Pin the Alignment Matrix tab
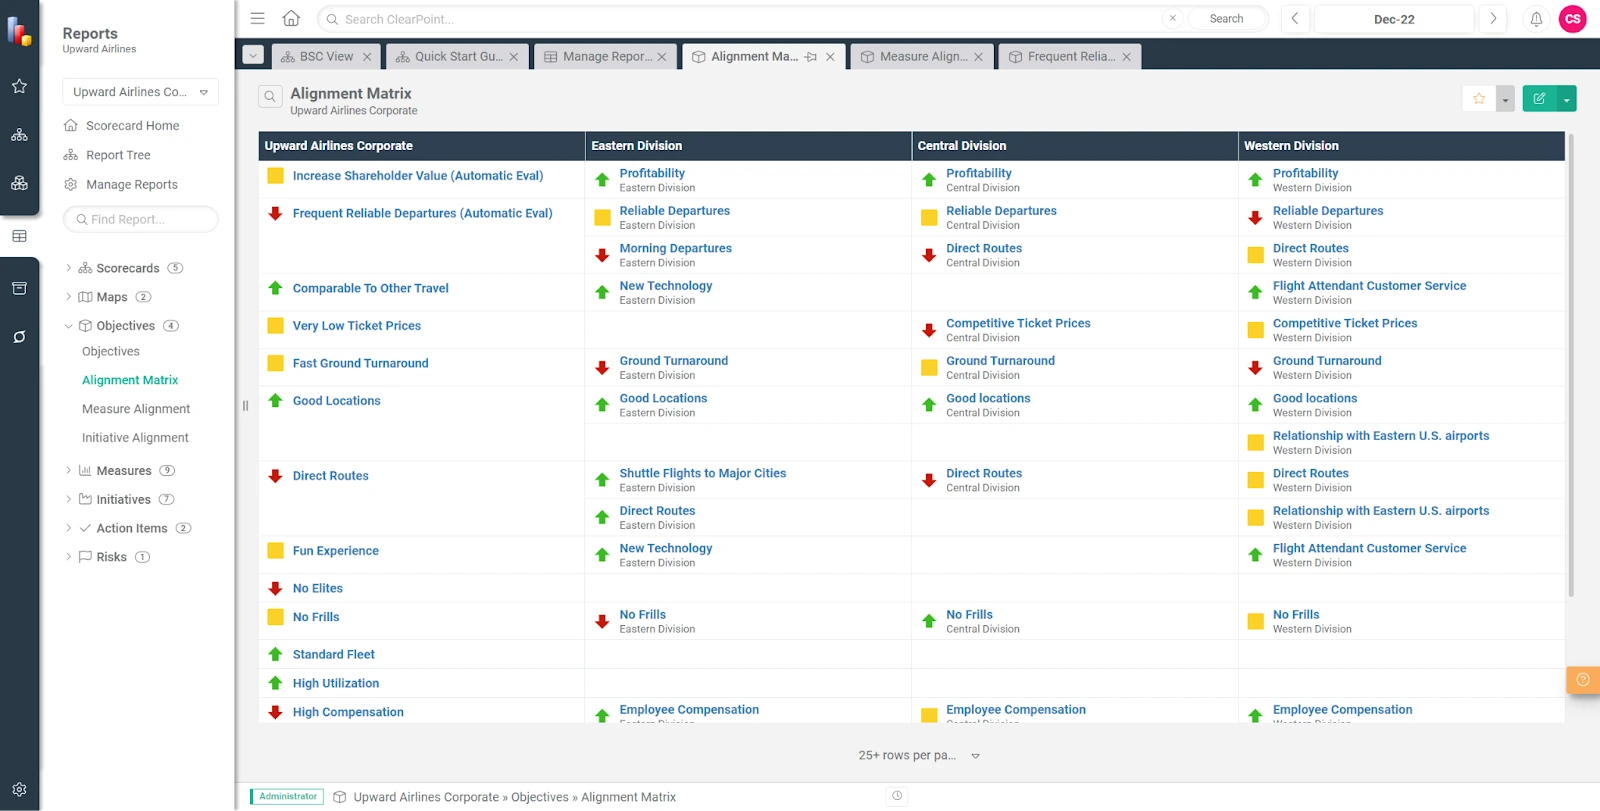The image size is (1600, 811). click(811, 57)
